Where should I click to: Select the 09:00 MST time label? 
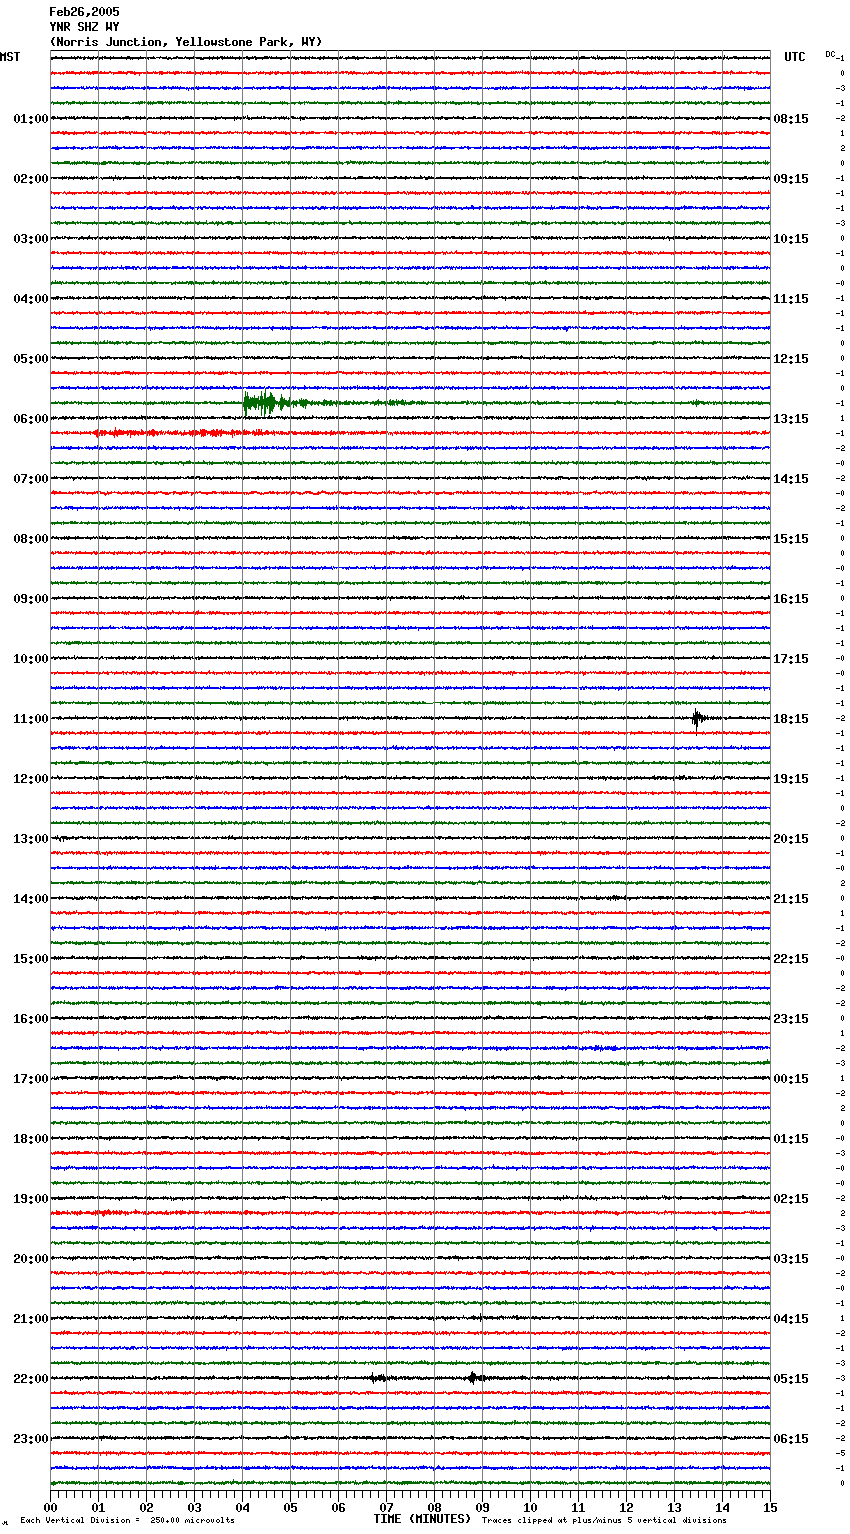pos(31,599)
